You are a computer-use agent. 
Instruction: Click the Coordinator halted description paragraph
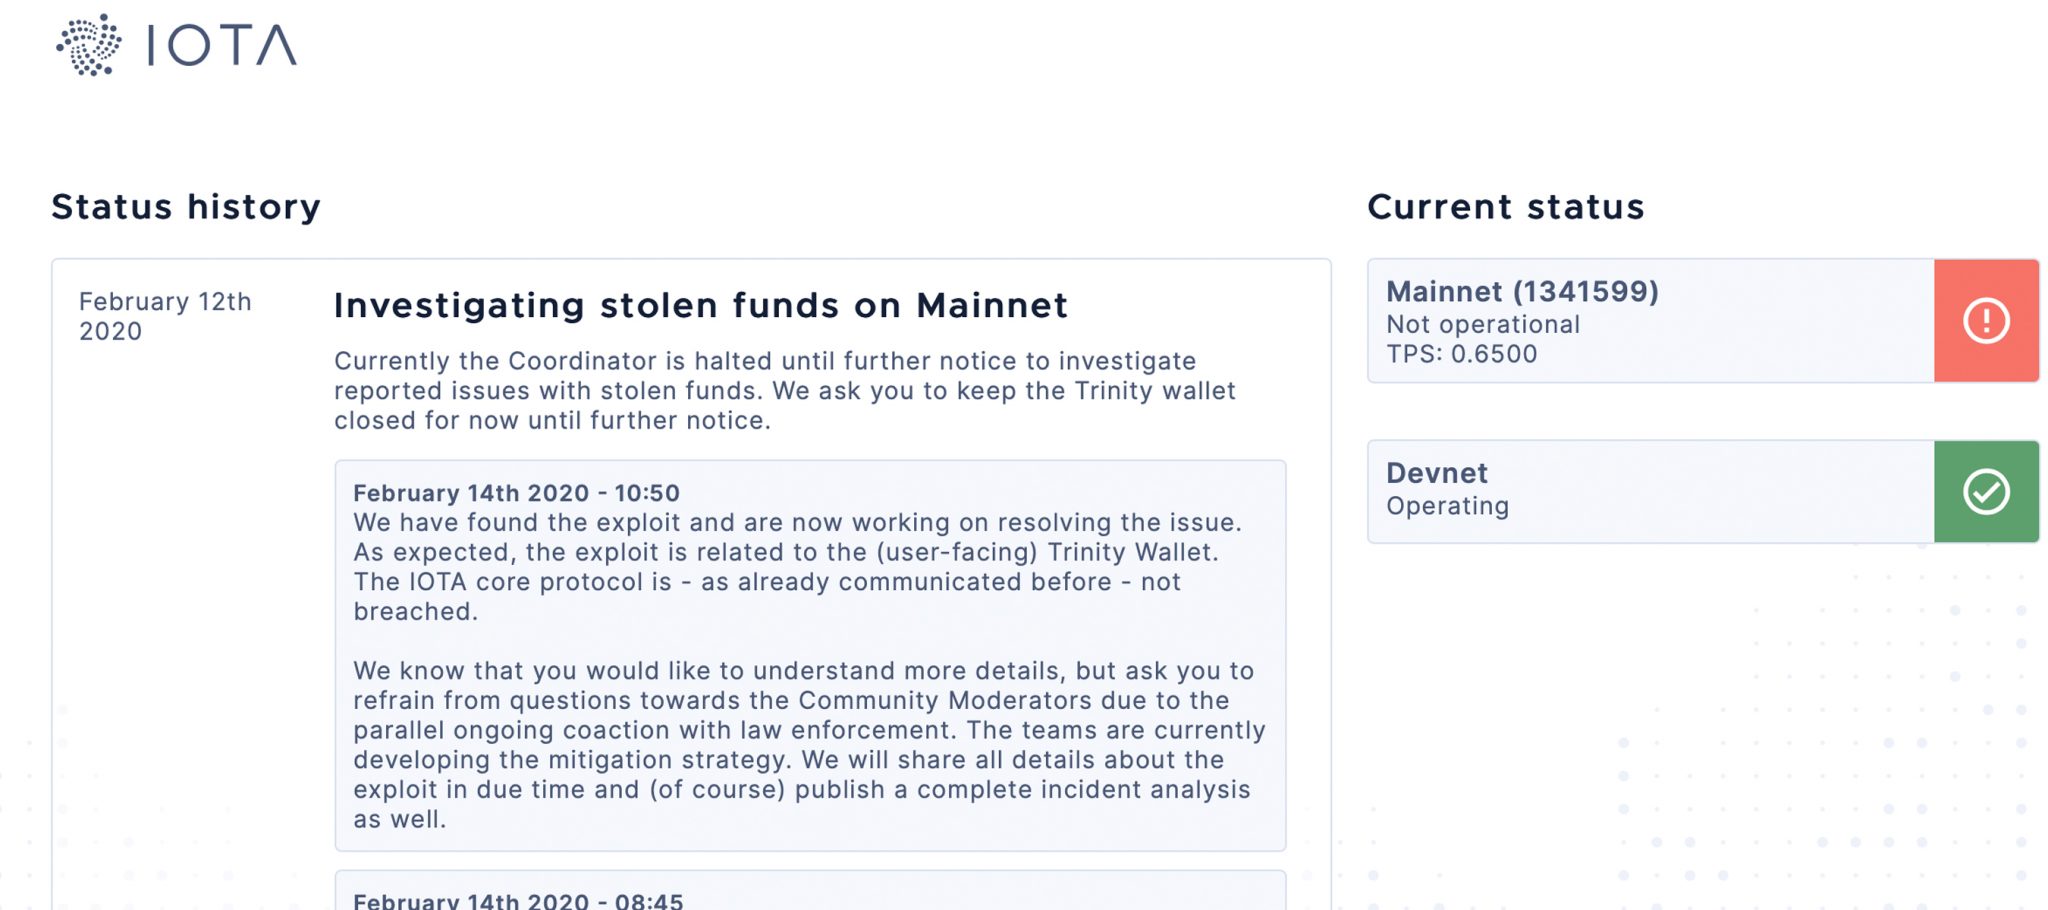(x=784, y=390)
